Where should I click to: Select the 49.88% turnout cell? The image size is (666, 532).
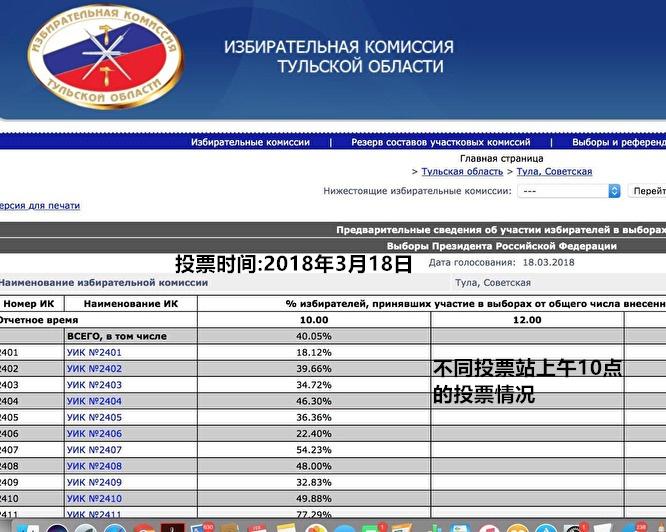tap(314, 498)
